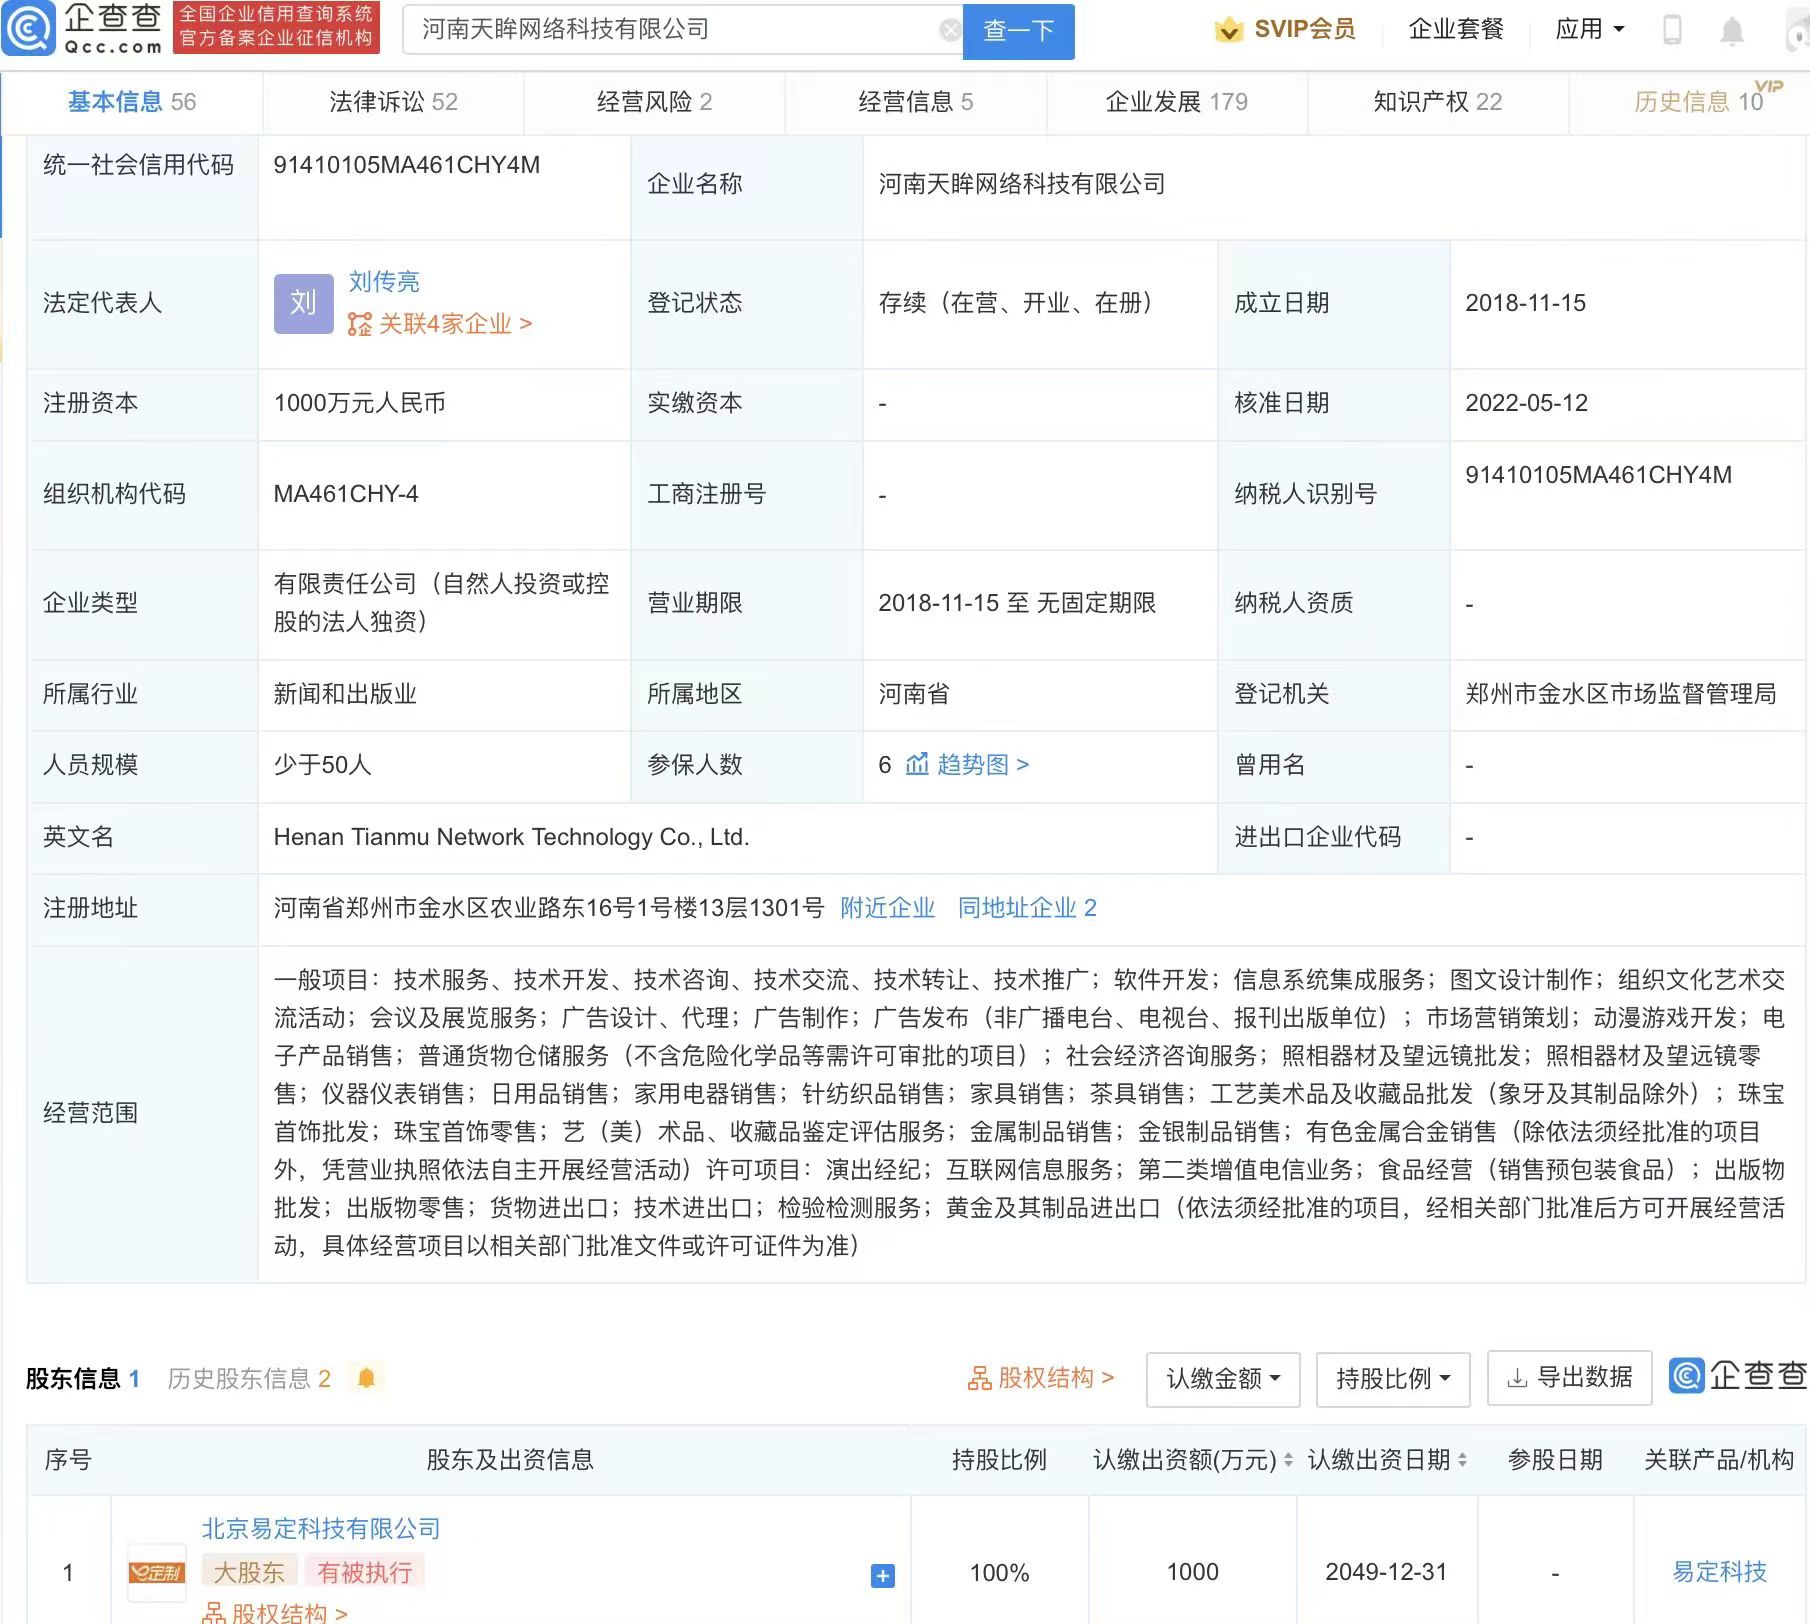1810x1624 pixels.
Task: Open 股权结构 link under shareholder
Action: pos(275,1613)
